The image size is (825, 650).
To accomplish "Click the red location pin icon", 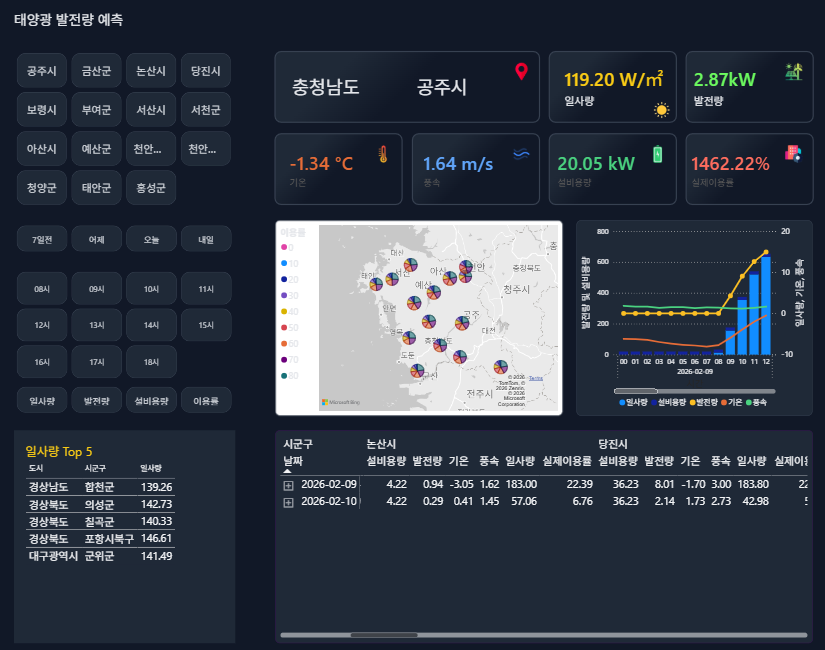I will (521, 72).
